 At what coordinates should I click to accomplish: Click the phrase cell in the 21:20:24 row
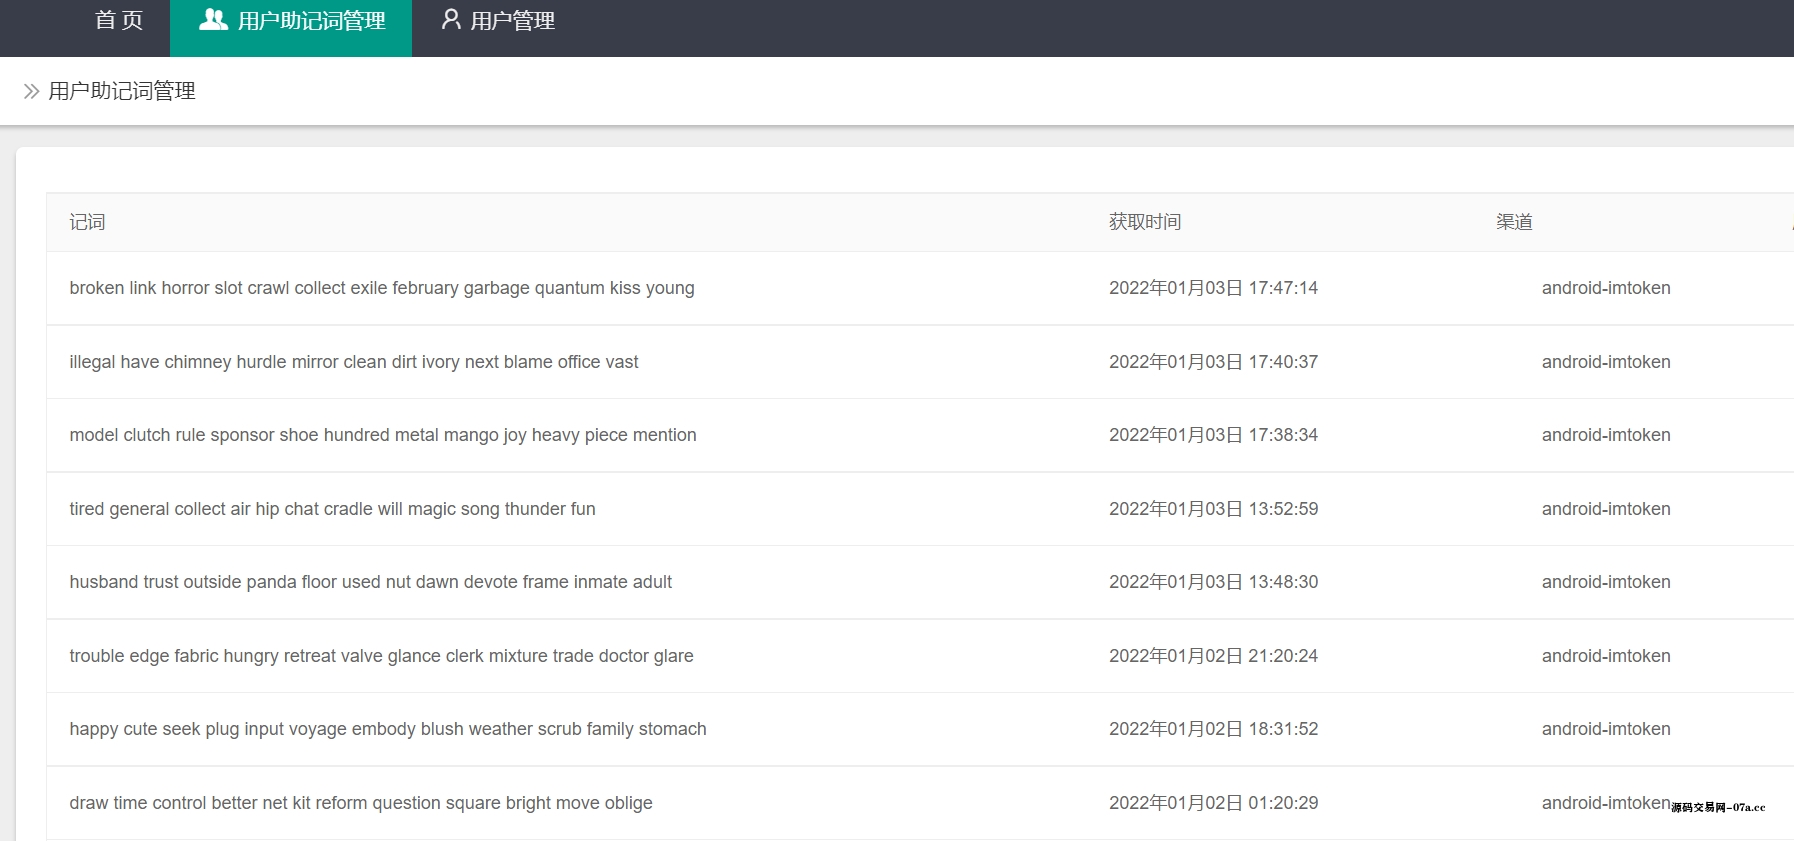[381, 656]
